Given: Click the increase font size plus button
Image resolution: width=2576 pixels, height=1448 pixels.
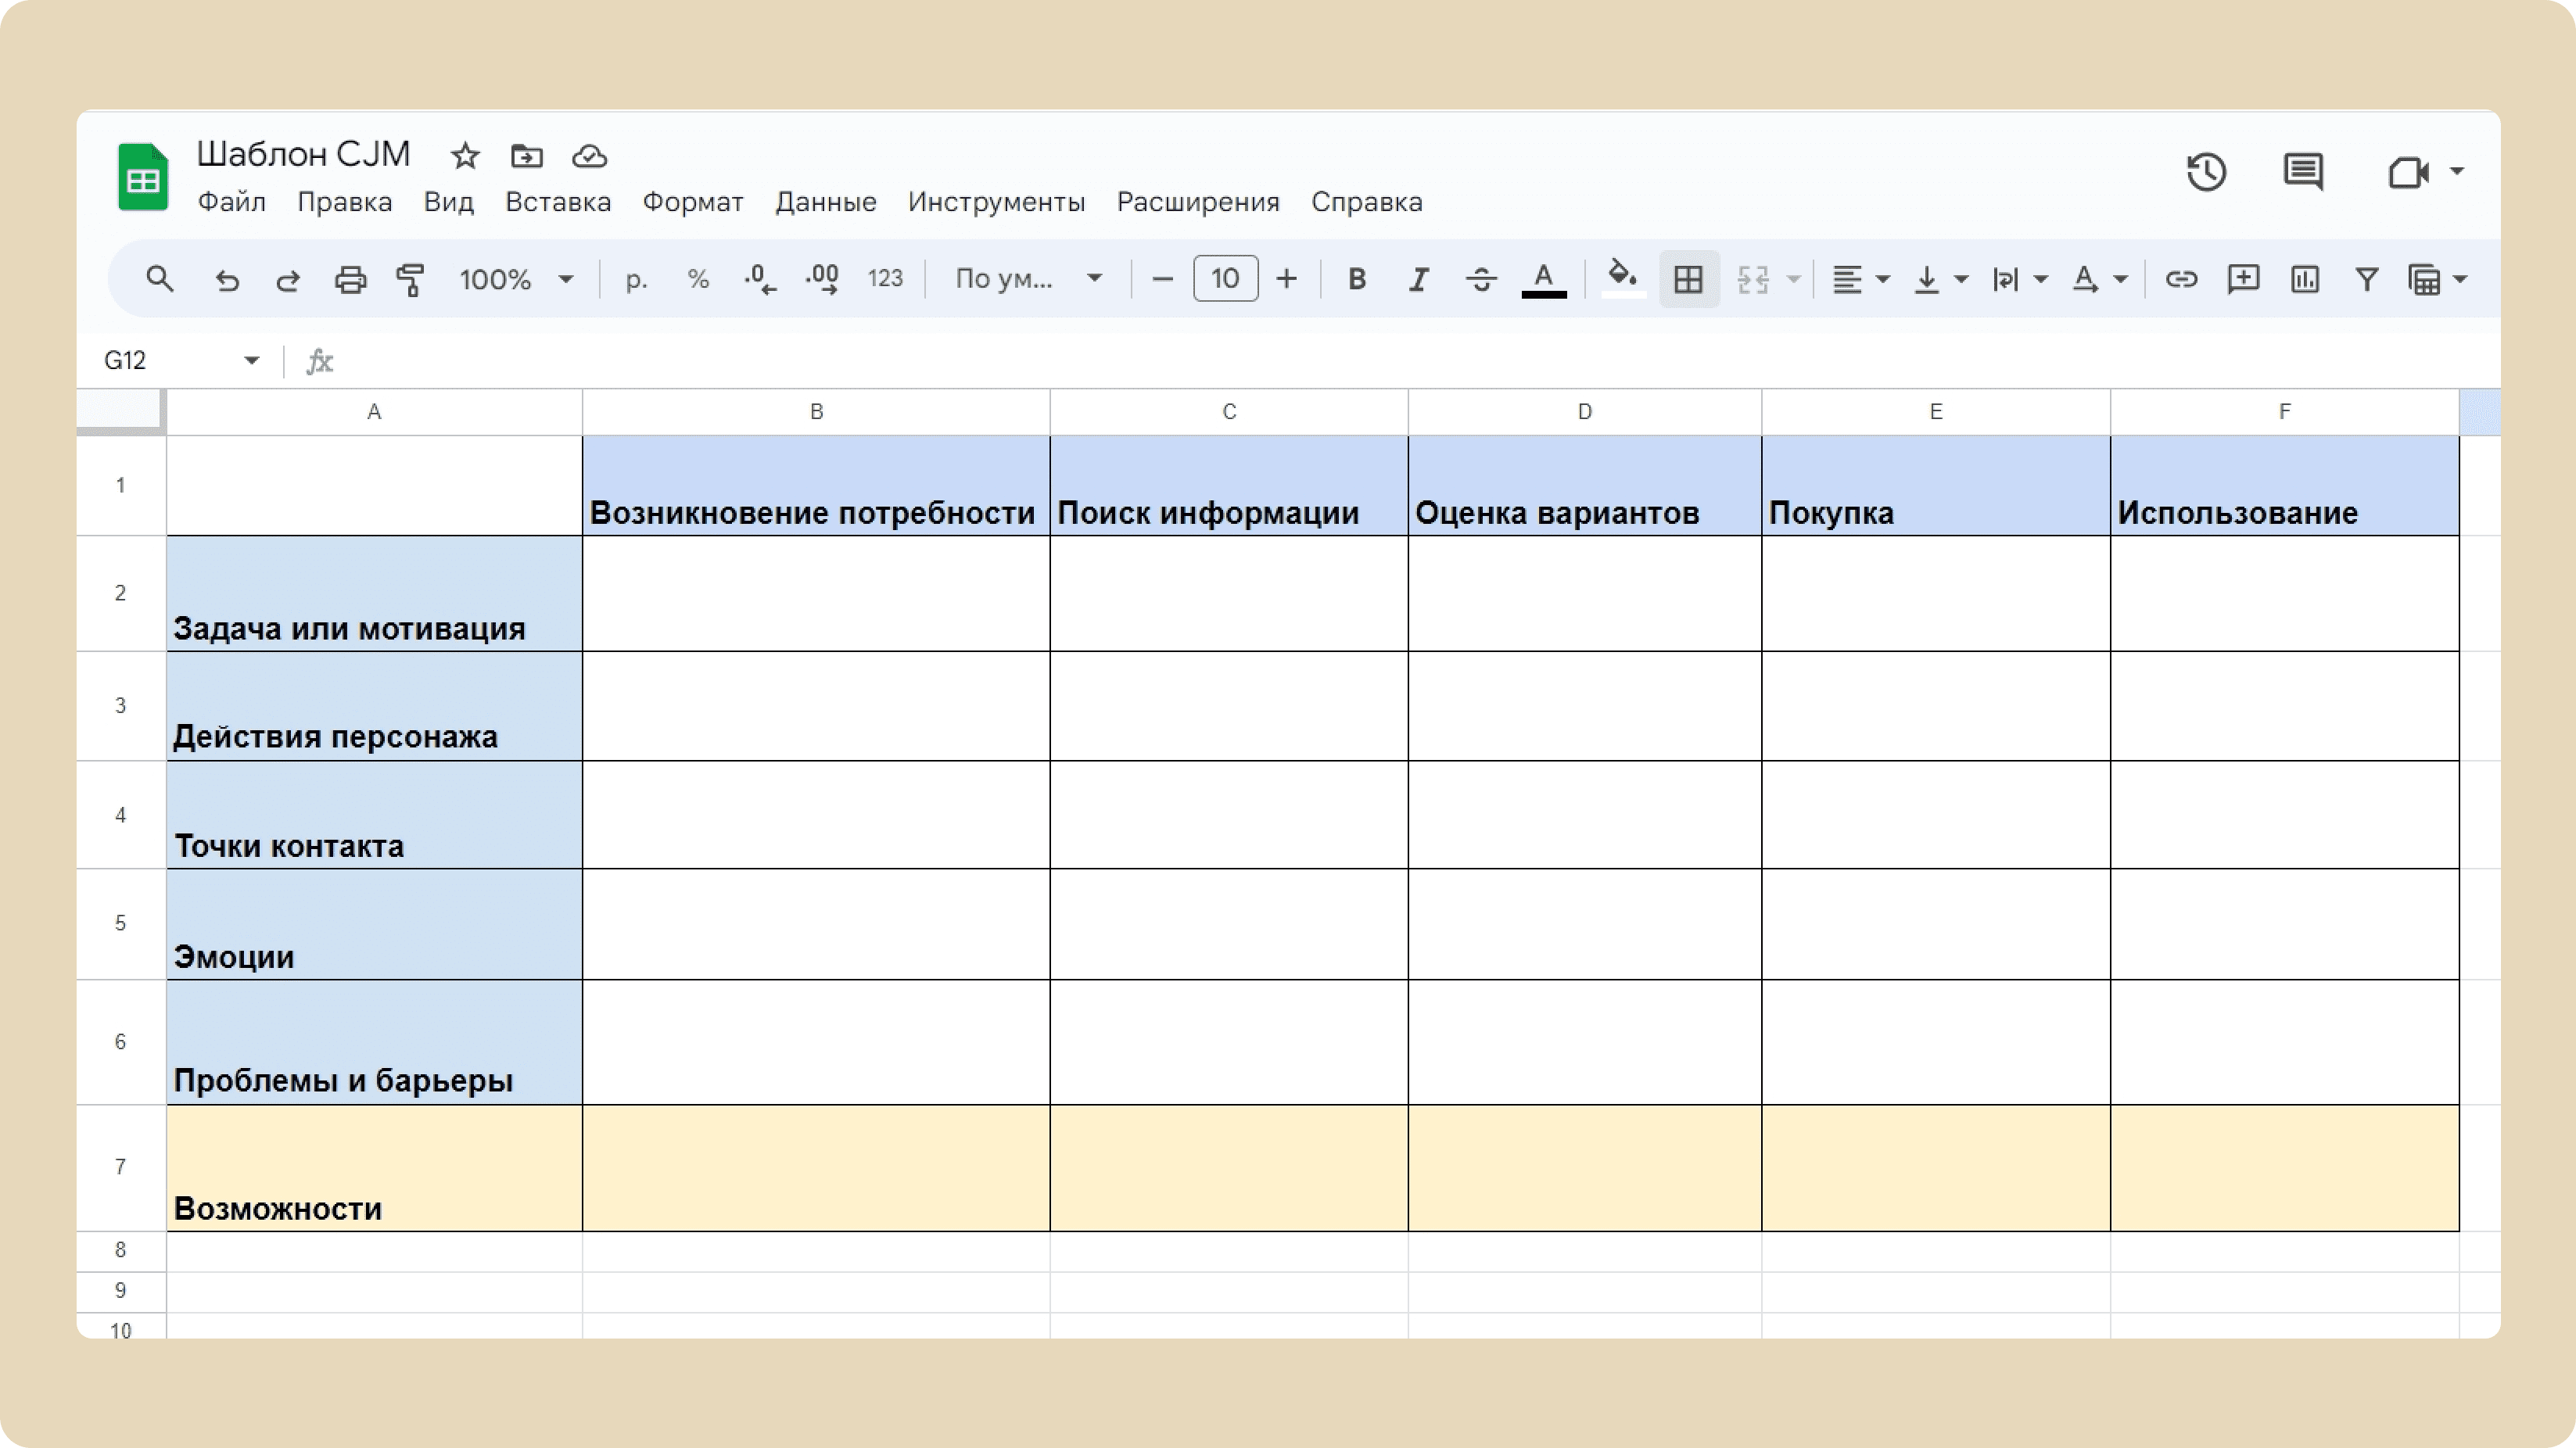Looking at the screenshot, I should 1287,279.
